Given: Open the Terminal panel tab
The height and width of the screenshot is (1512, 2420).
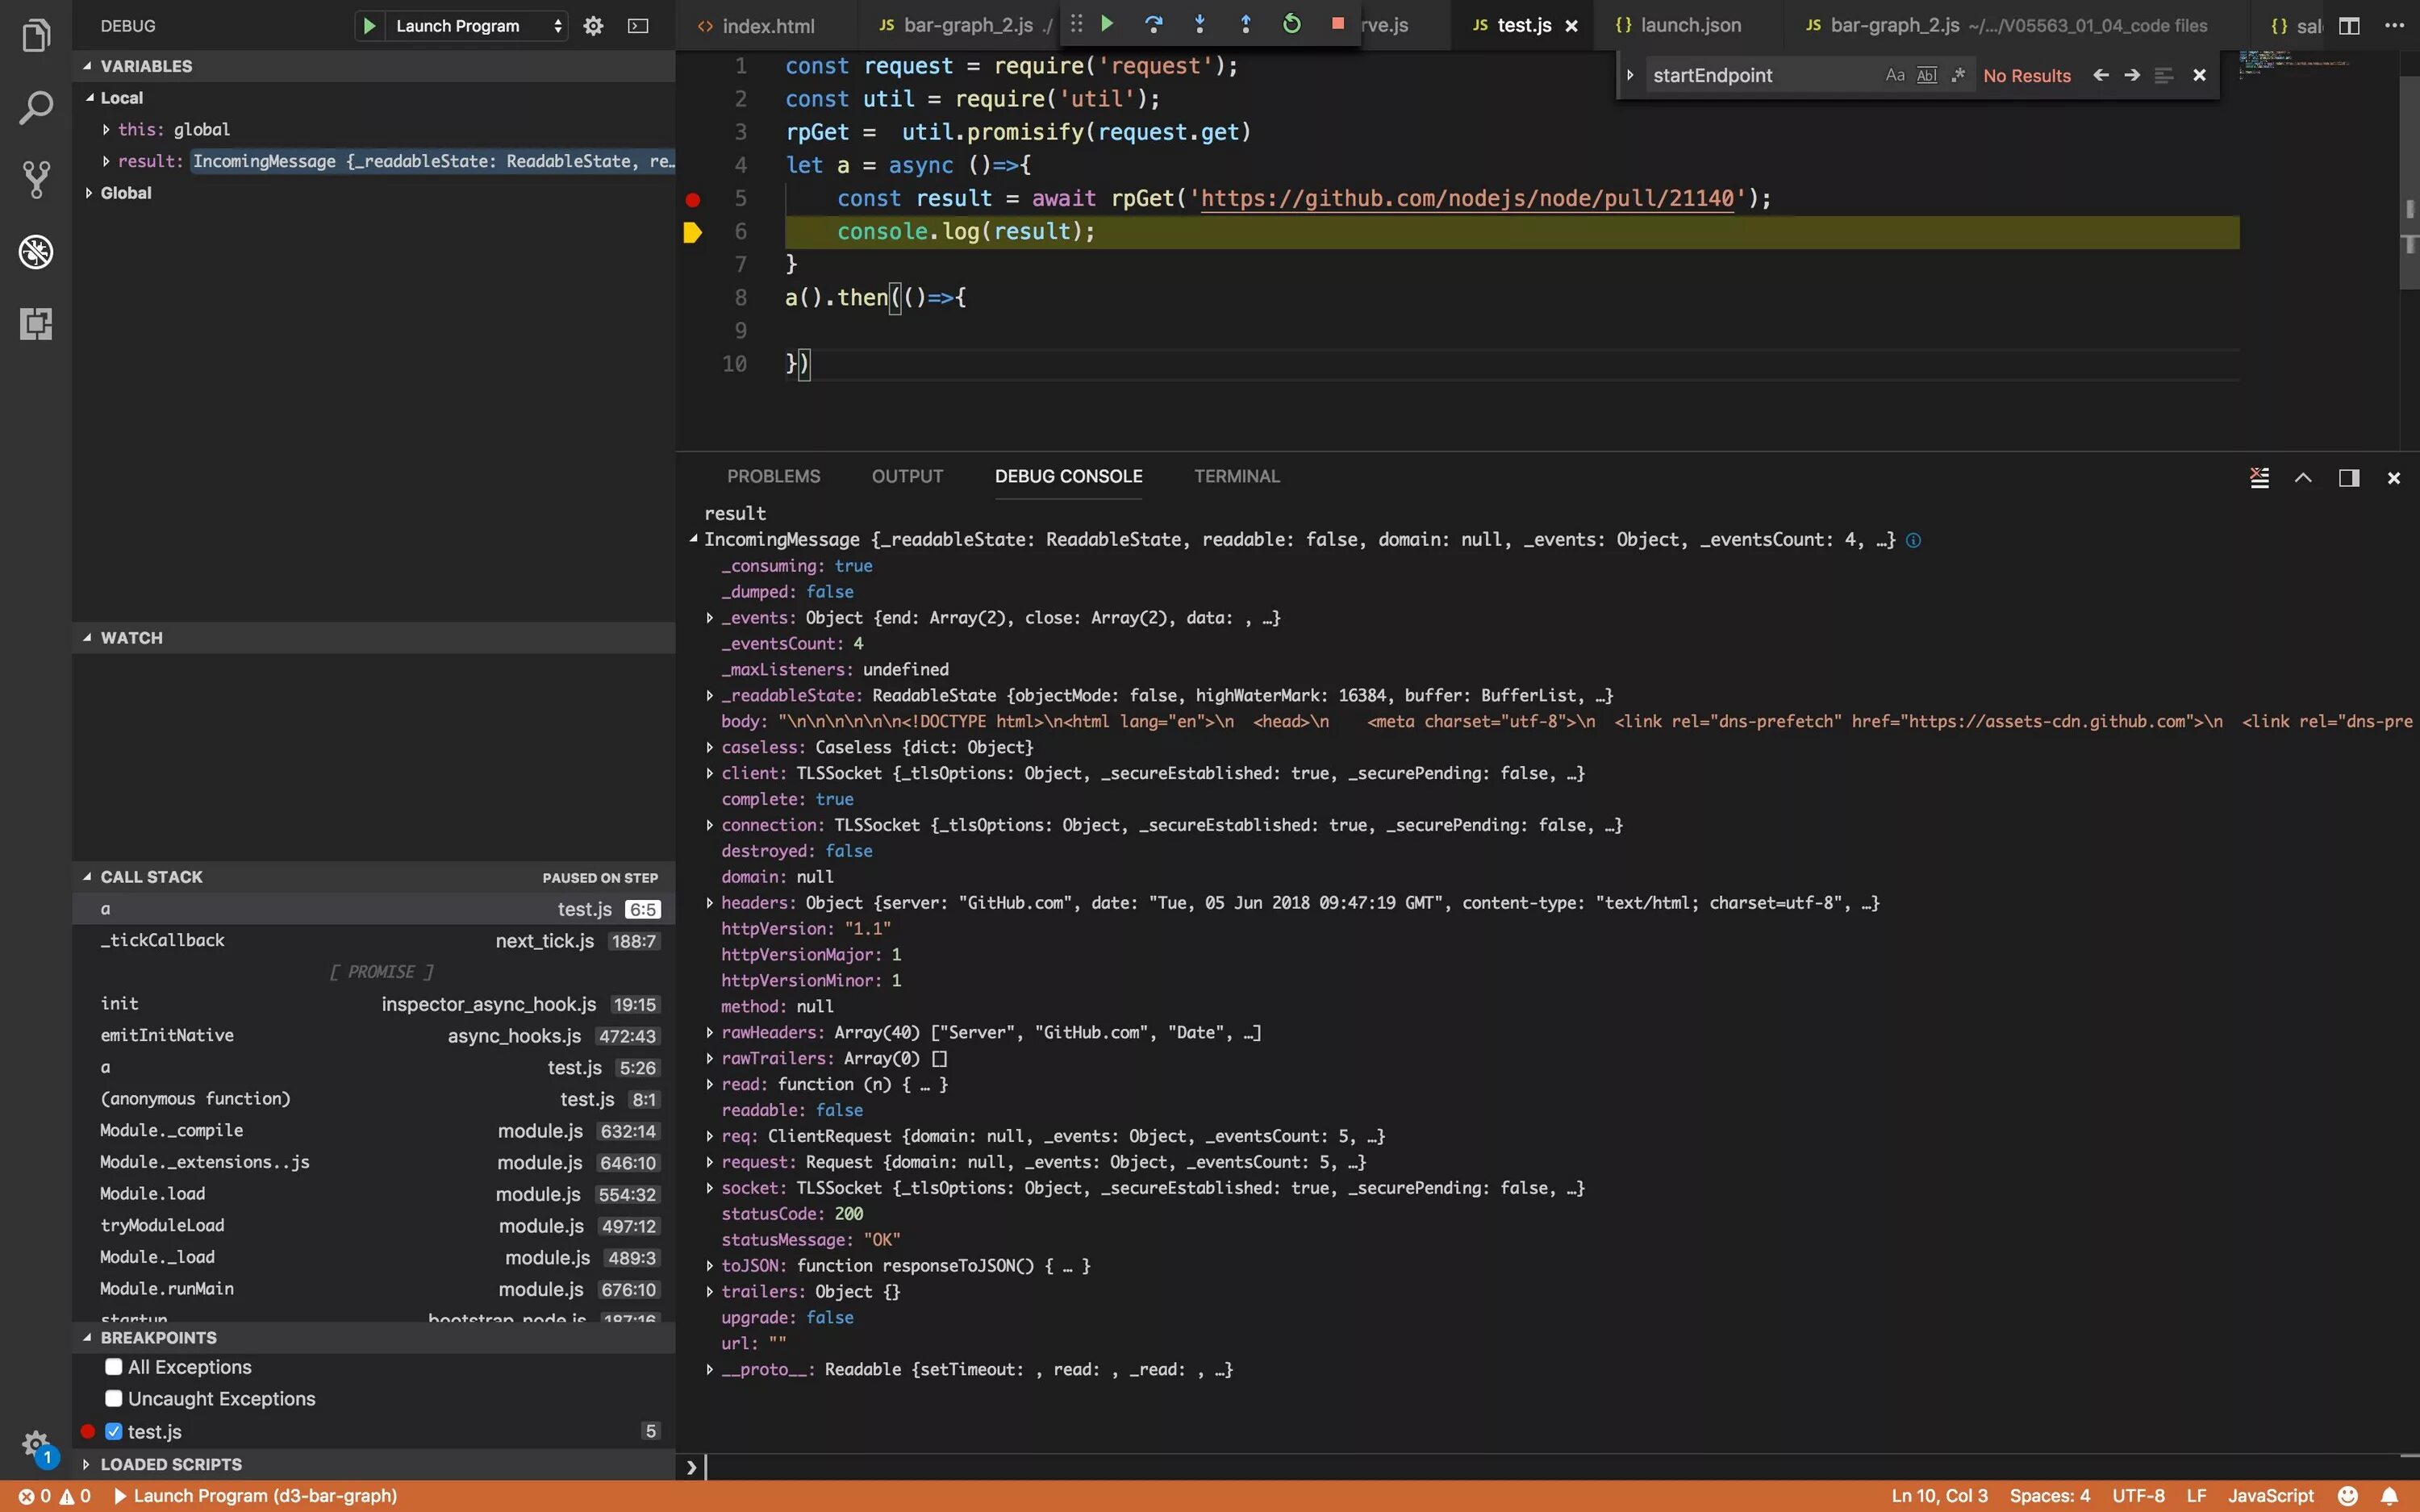Looking at the screenshot, I should click(1236, 477).
